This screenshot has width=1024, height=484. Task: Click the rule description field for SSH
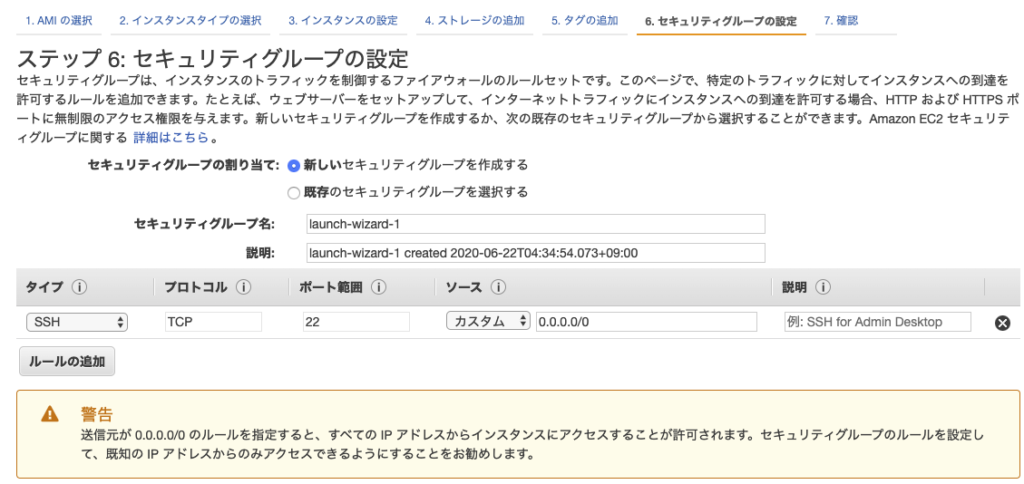coord(877,322)
